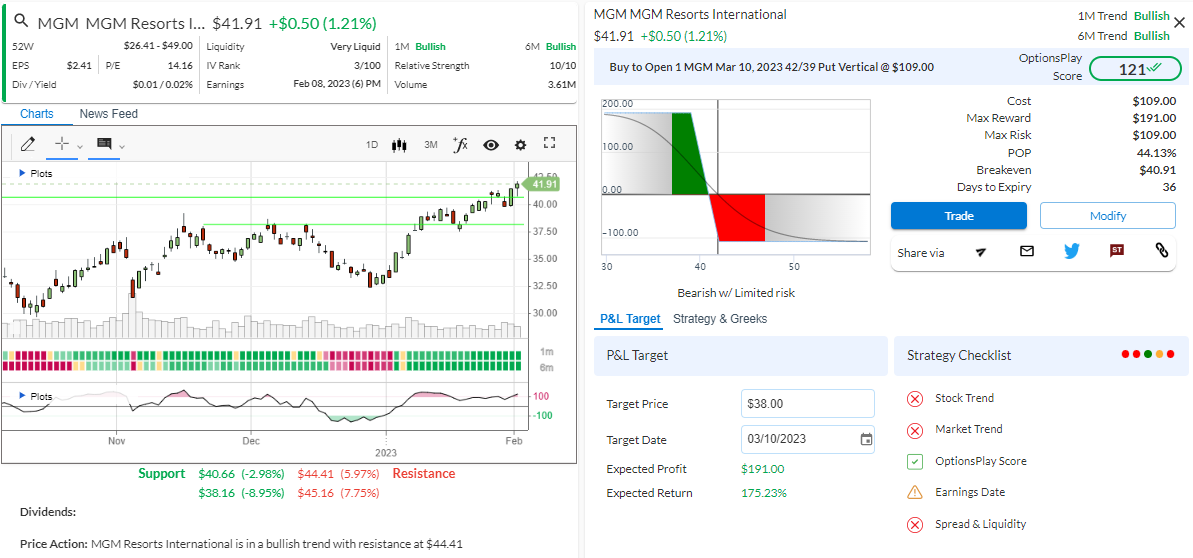Viewport: 1193px width, 558px height.
Task: Switch to the News Feed tab
Action: pyautogui.click(x=109, y=113)
